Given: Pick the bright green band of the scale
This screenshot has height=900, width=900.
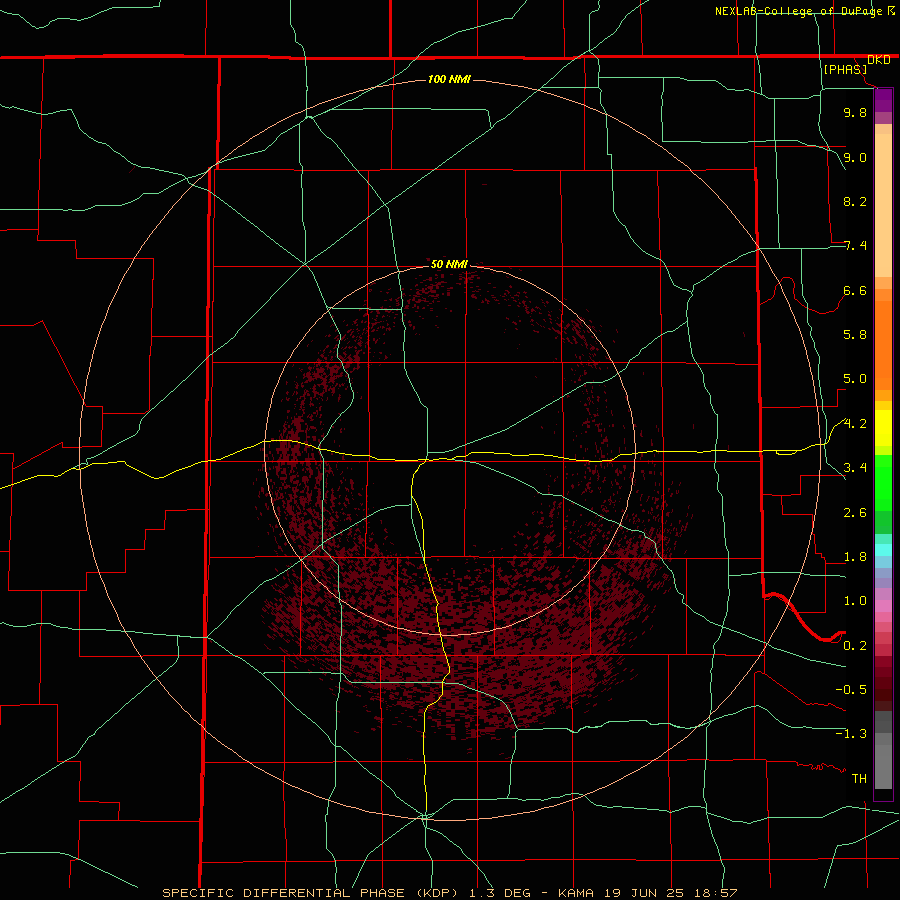Looking at the screenshot, I should coord(883,483).
